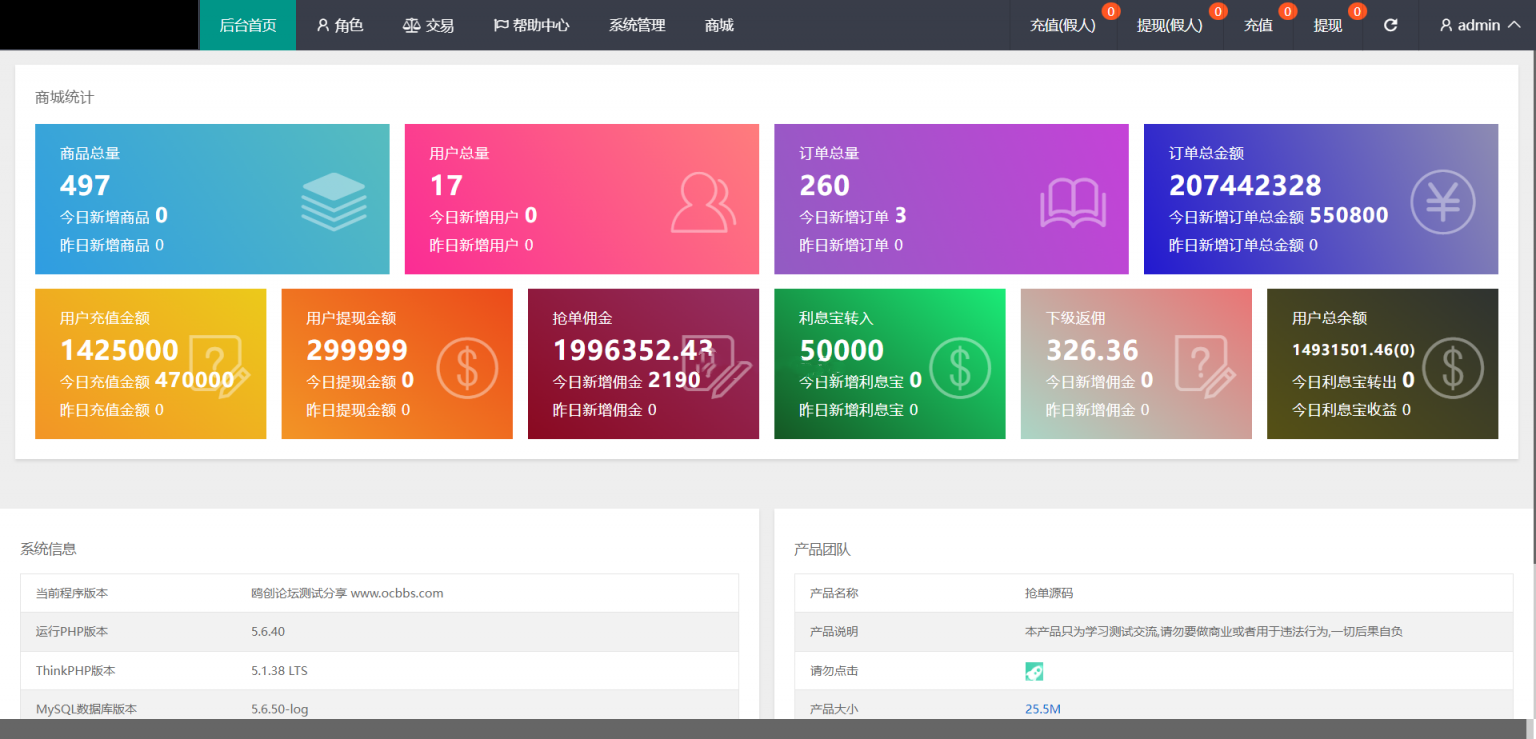Click the refresh icon in the top bar
The height and width of the screenshot is (739, 1536).
tap(1390, 25)
